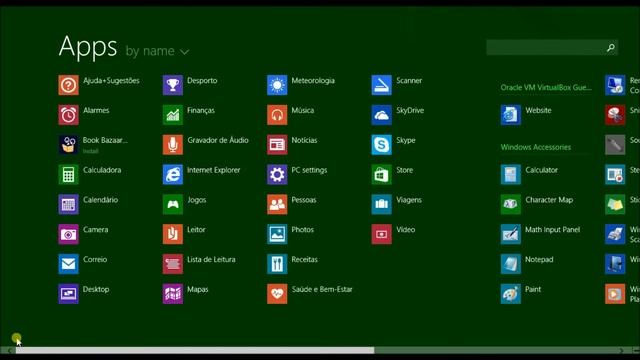Open the Leitor app icon

pos(173,234)
